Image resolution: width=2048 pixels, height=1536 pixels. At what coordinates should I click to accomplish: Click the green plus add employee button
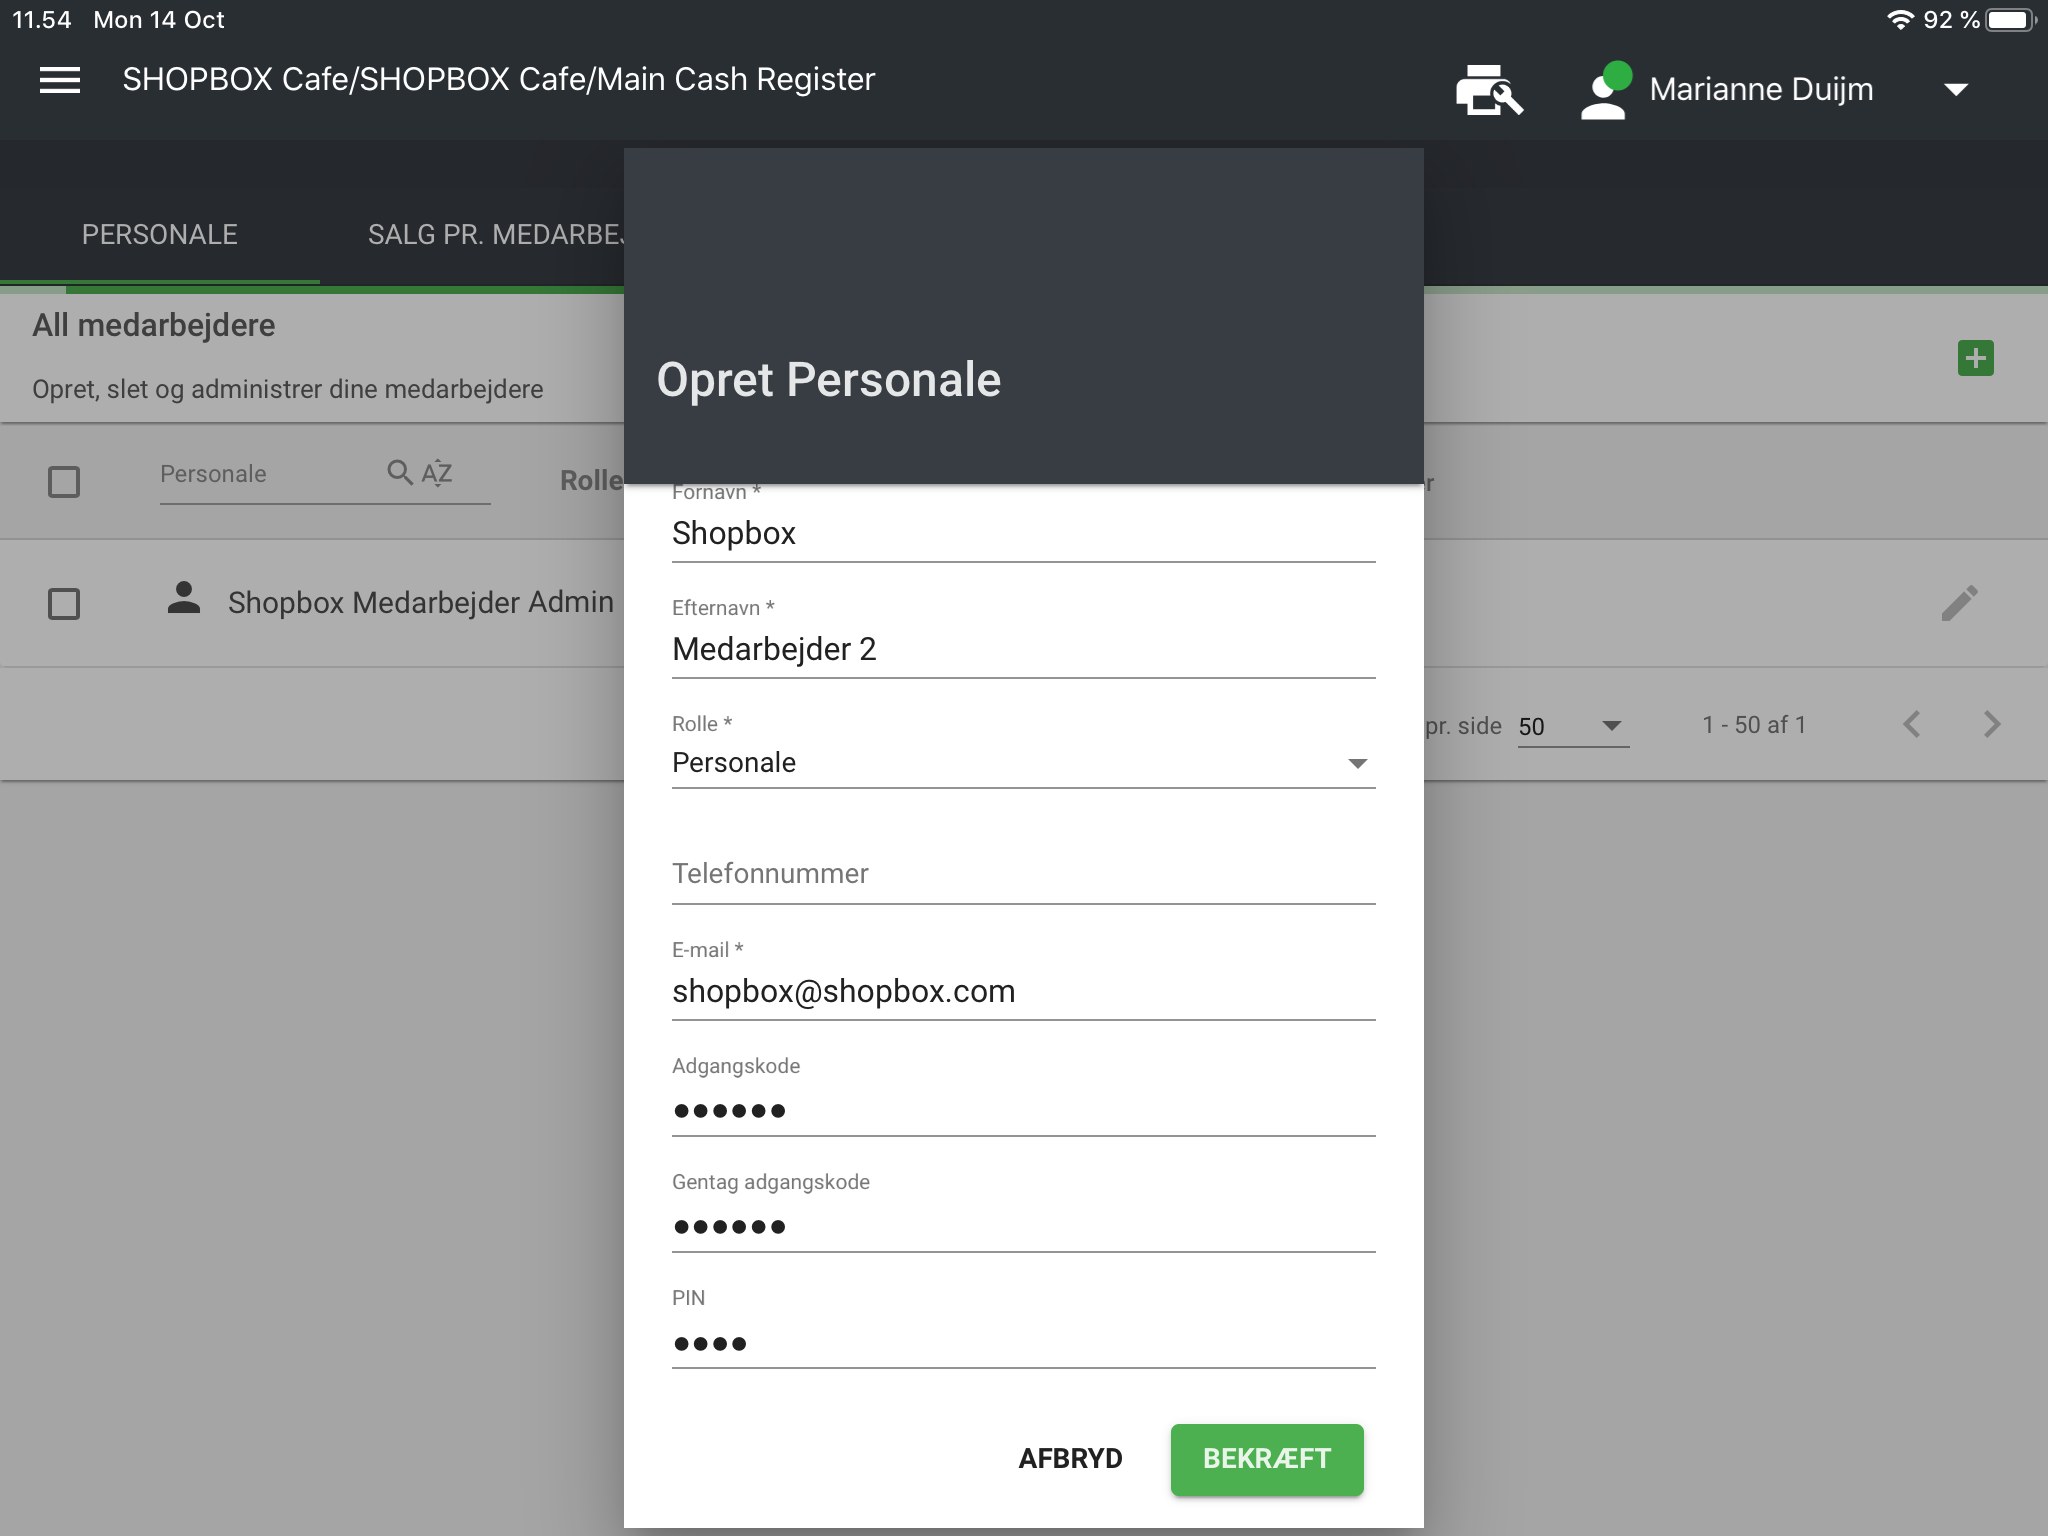click(x=1975, y=358)
